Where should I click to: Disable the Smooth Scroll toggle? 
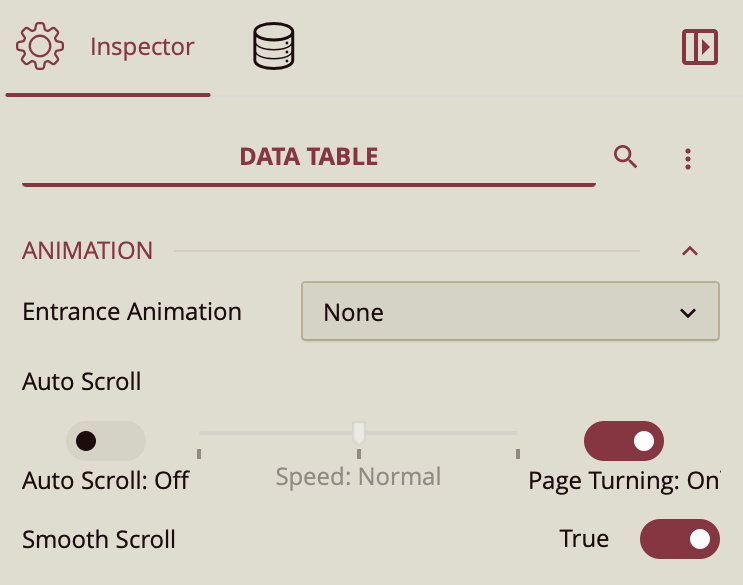coord(680,539)
